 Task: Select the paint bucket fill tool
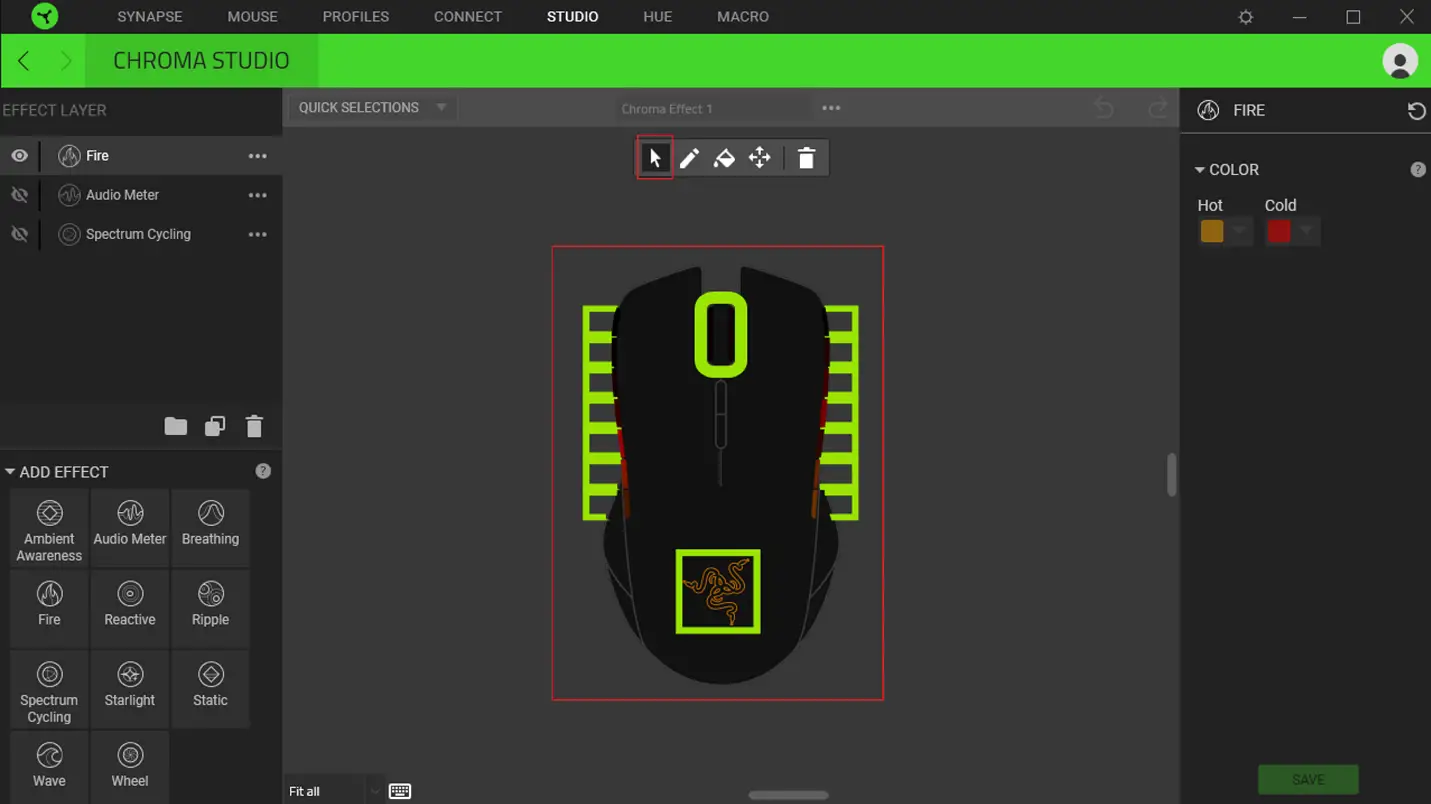[724, 157]
